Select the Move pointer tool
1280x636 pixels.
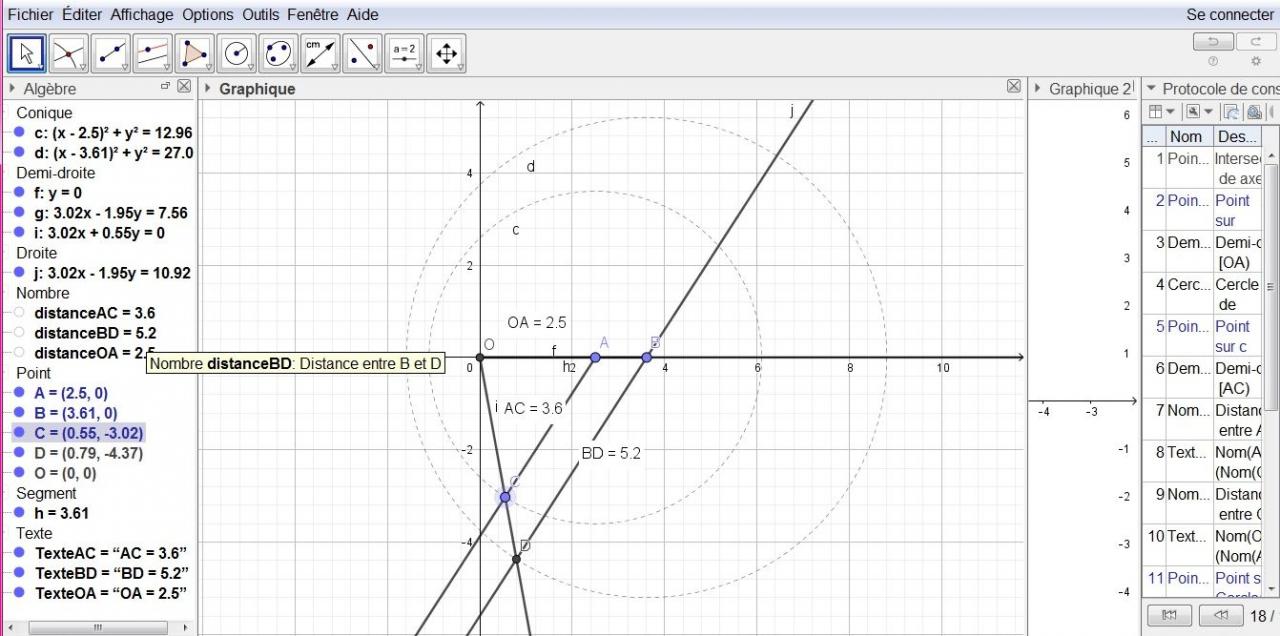click(x=27, y=54)
